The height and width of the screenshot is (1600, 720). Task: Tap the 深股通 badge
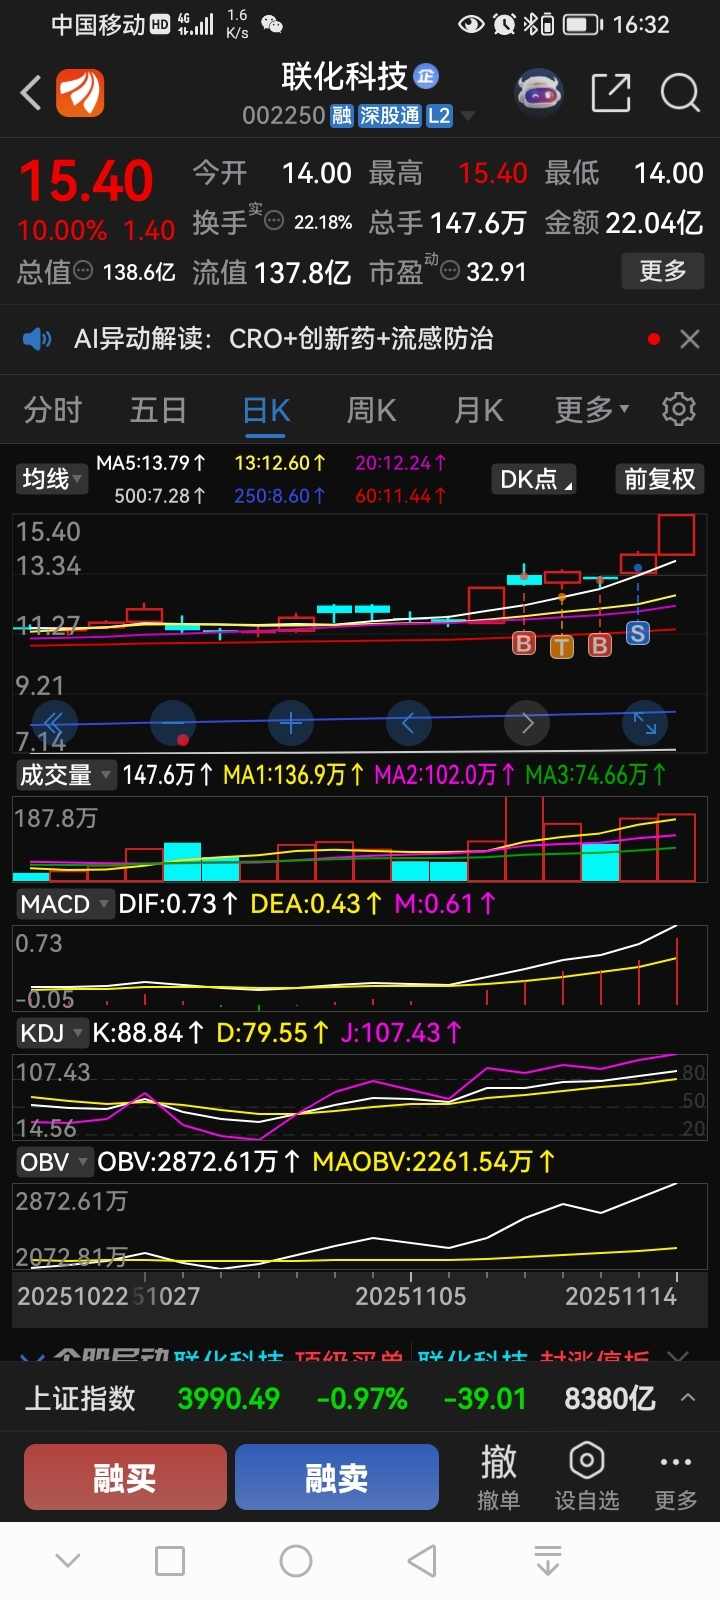[x=390, y=115]
